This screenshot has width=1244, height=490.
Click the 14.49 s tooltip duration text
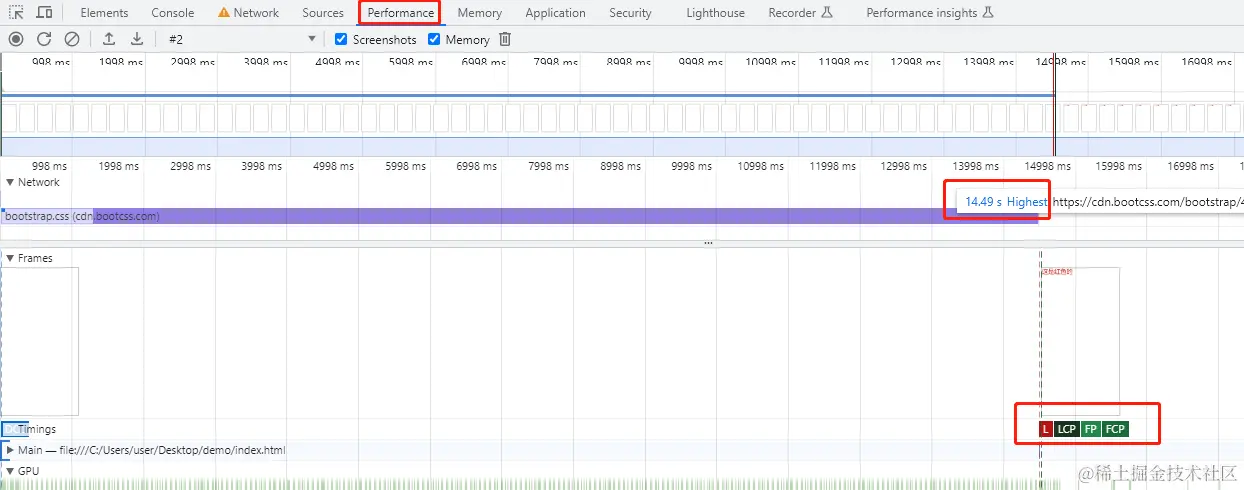[982, 202]
